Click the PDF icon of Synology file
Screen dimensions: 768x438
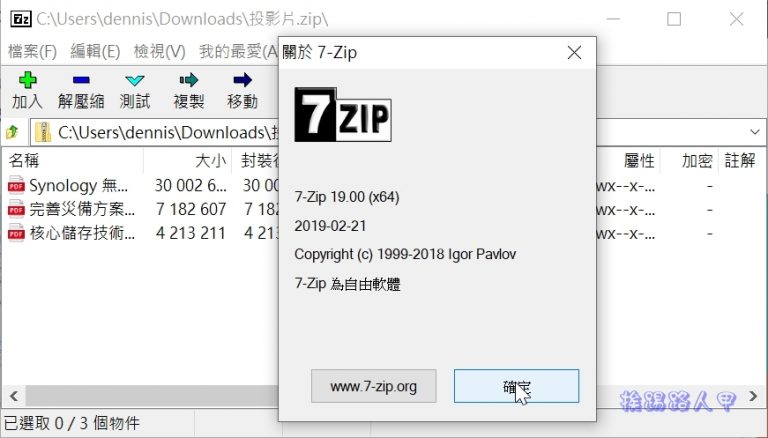pyautogui.click(x=16, y=185)
